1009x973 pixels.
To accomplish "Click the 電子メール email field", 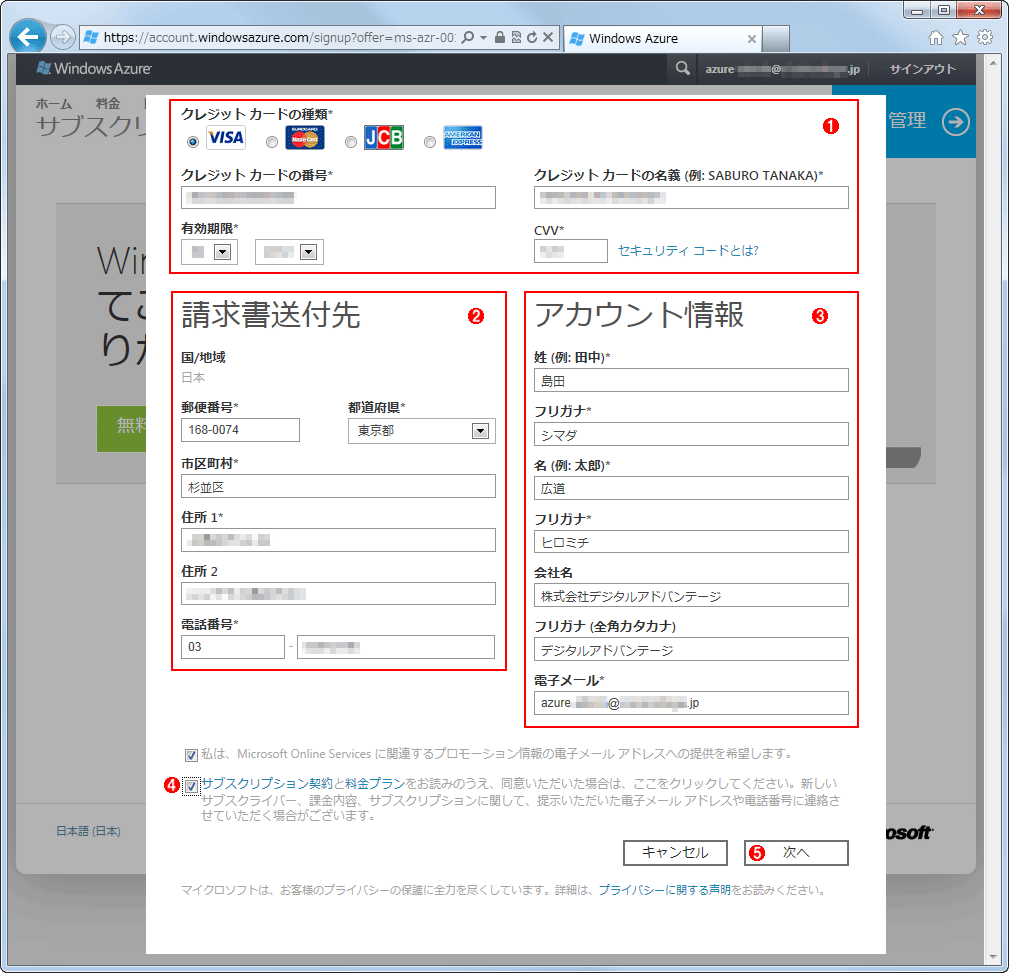I will coord(691,703).
